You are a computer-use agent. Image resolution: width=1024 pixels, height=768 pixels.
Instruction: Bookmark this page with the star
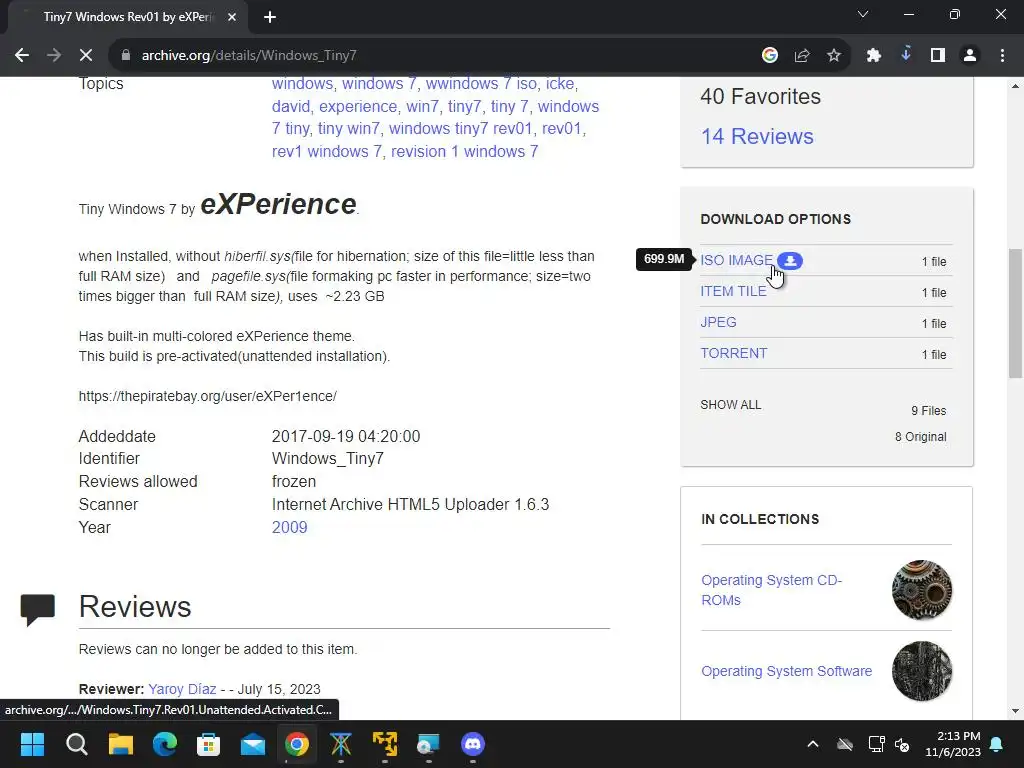(x=834, y=56)
